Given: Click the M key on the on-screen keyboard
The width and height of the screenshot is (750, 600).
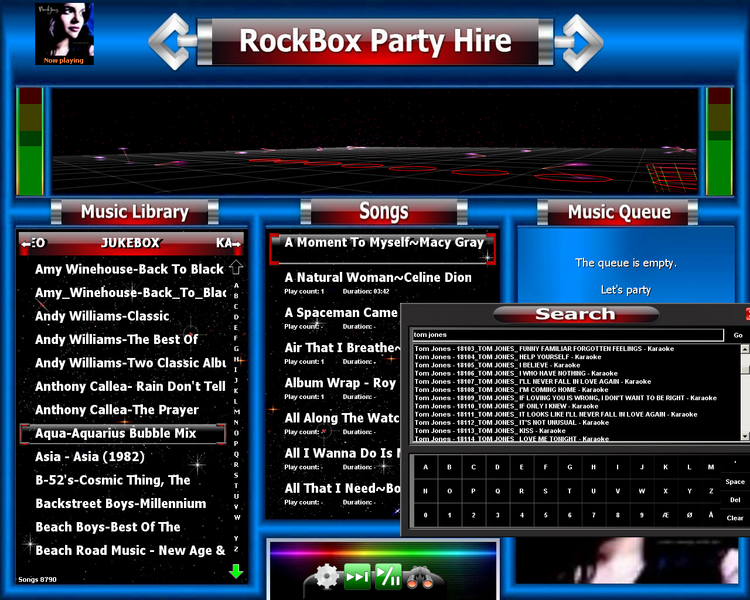Looking at the screenshot, I should [711, 467].
